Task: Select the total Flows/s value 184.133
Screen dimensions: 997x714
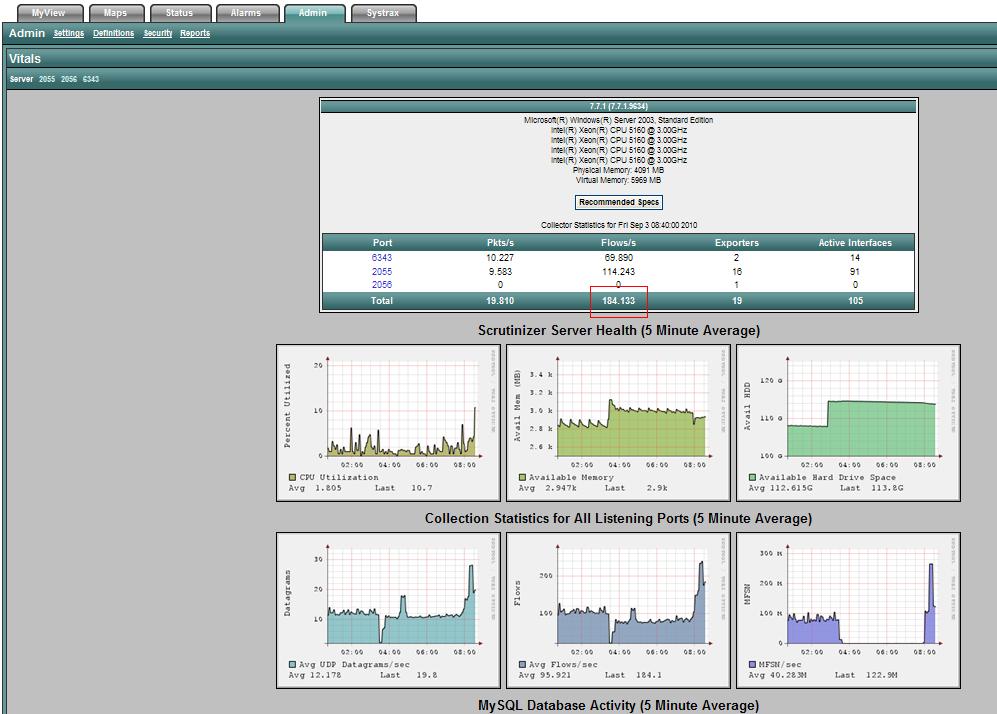Action: pos(619,301)
